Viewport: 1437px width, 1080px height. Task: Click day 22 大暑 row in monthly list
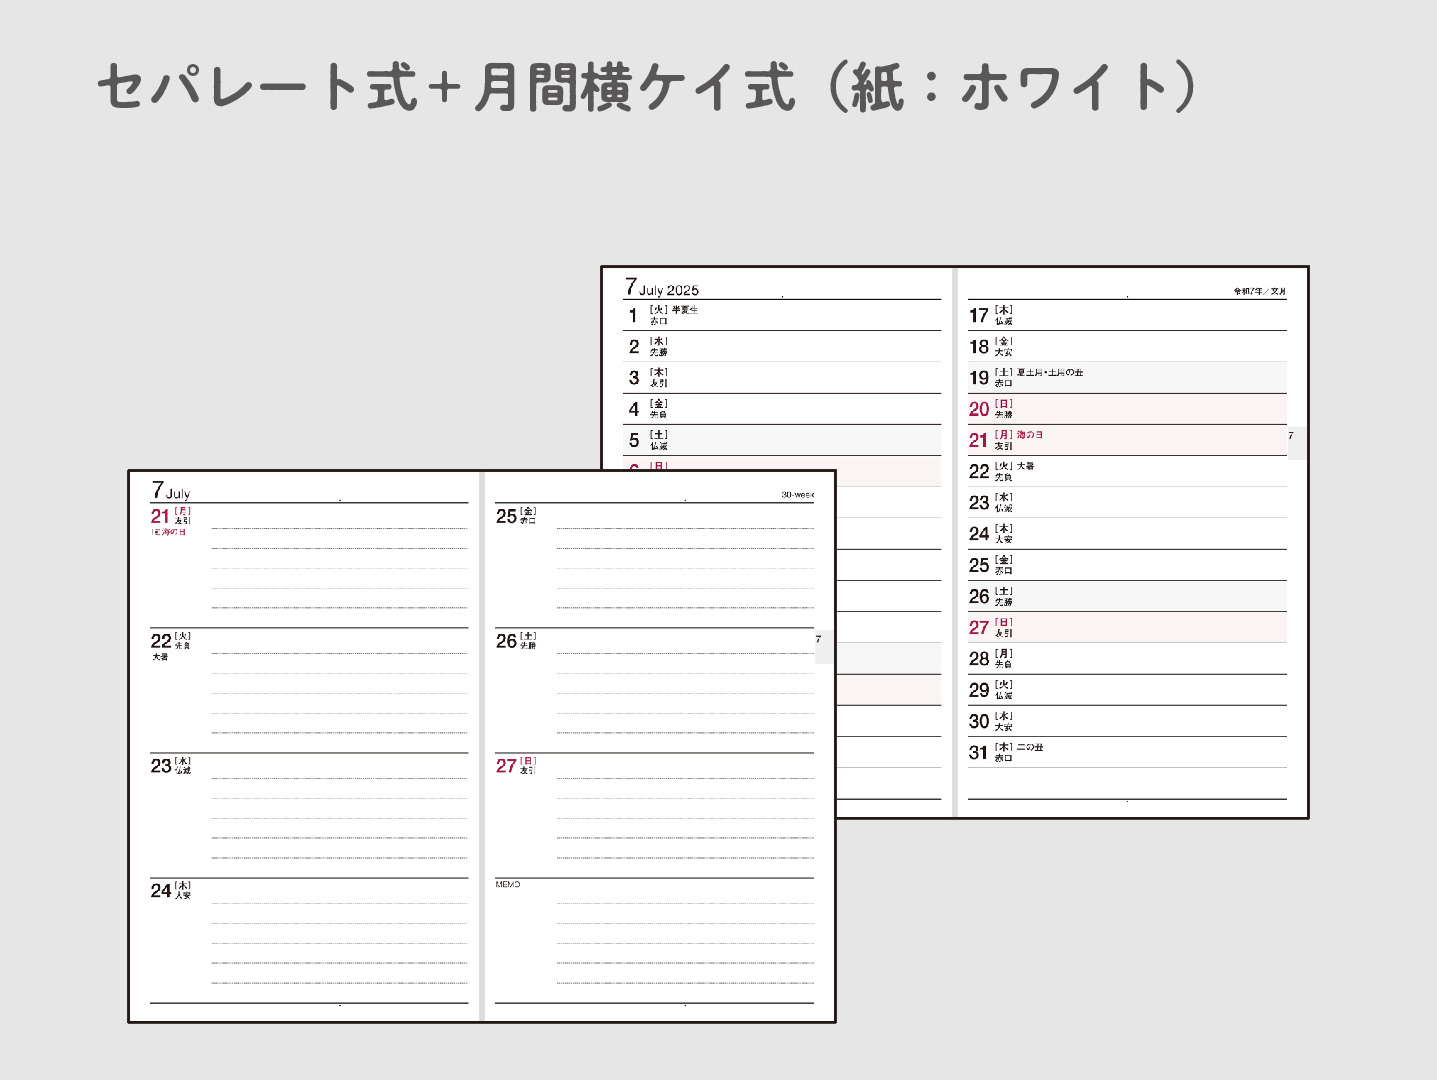1127,471
